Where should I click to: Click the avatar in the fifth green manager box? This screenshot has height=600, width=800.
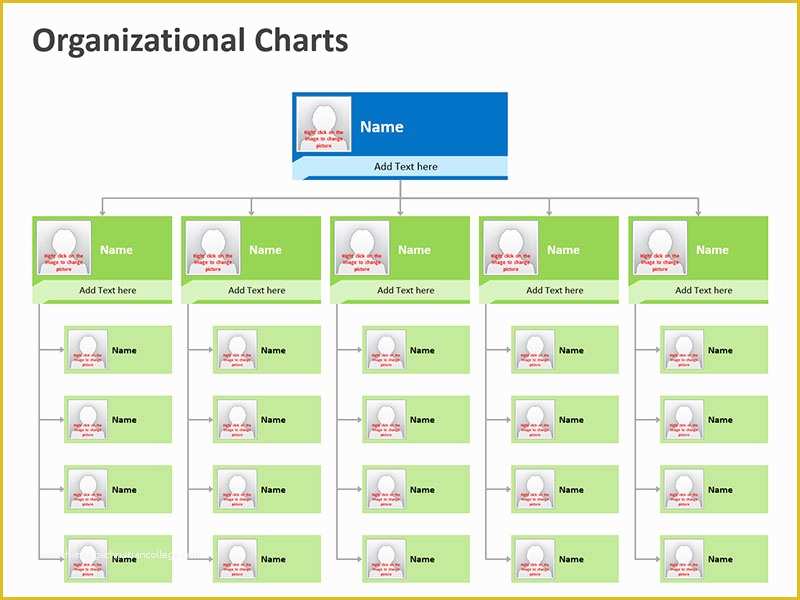(x=660, y=248)
